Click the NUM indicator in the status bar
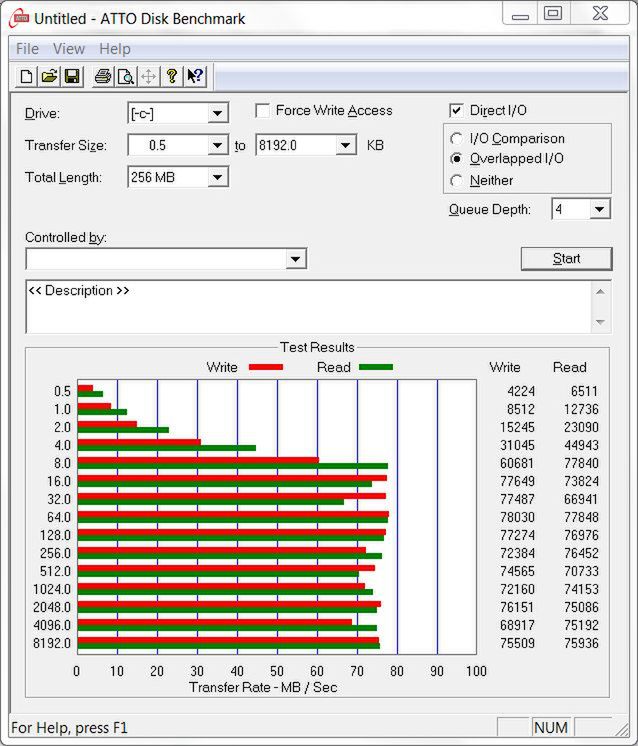The width and height of the screenshot is (638, 746). click(x=551, y=727)
